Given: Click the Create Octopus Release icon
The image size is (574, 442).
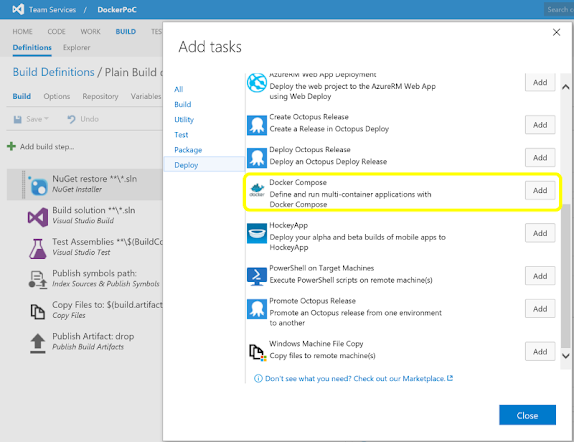Looking at the screenshot, I should 257,125.
